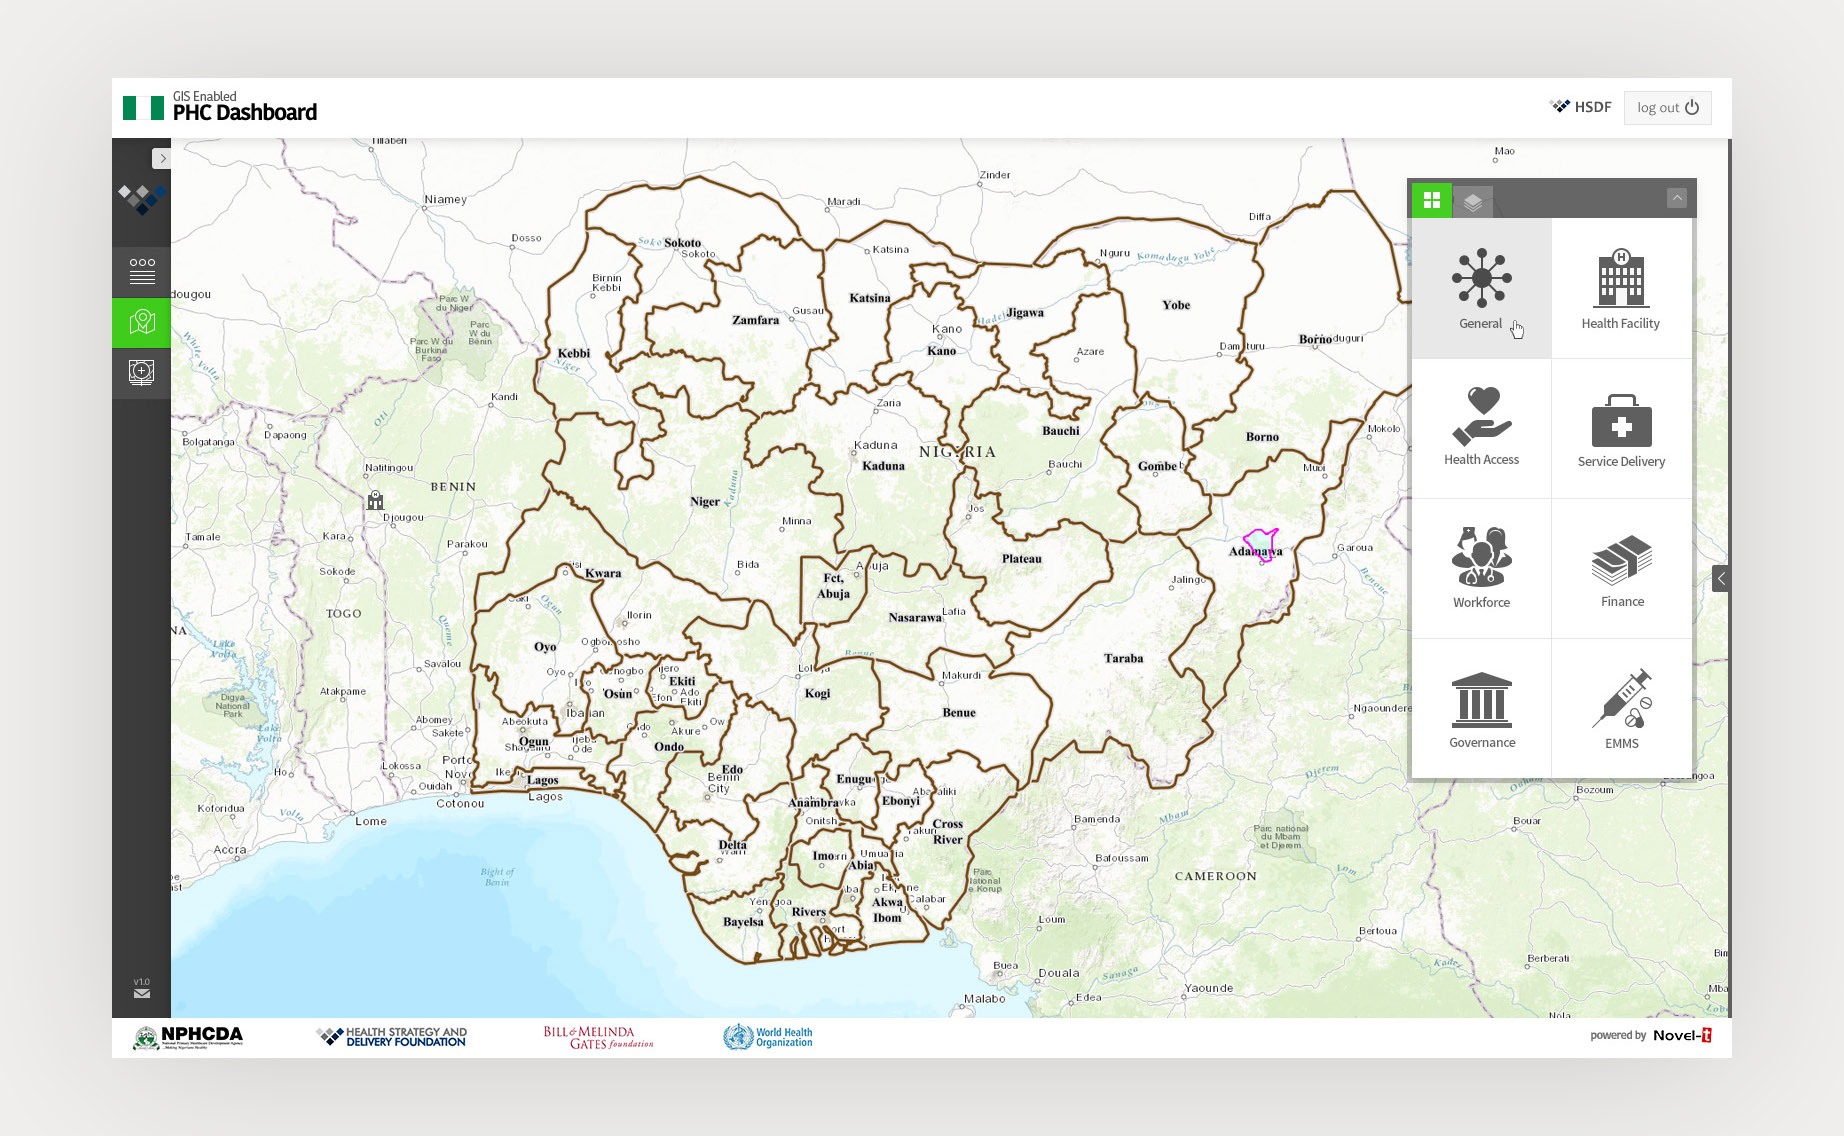This screenshot has height=1136, width=1844.
Task: Click the HSDF link in header
Action: click(x=1581, y=107)
